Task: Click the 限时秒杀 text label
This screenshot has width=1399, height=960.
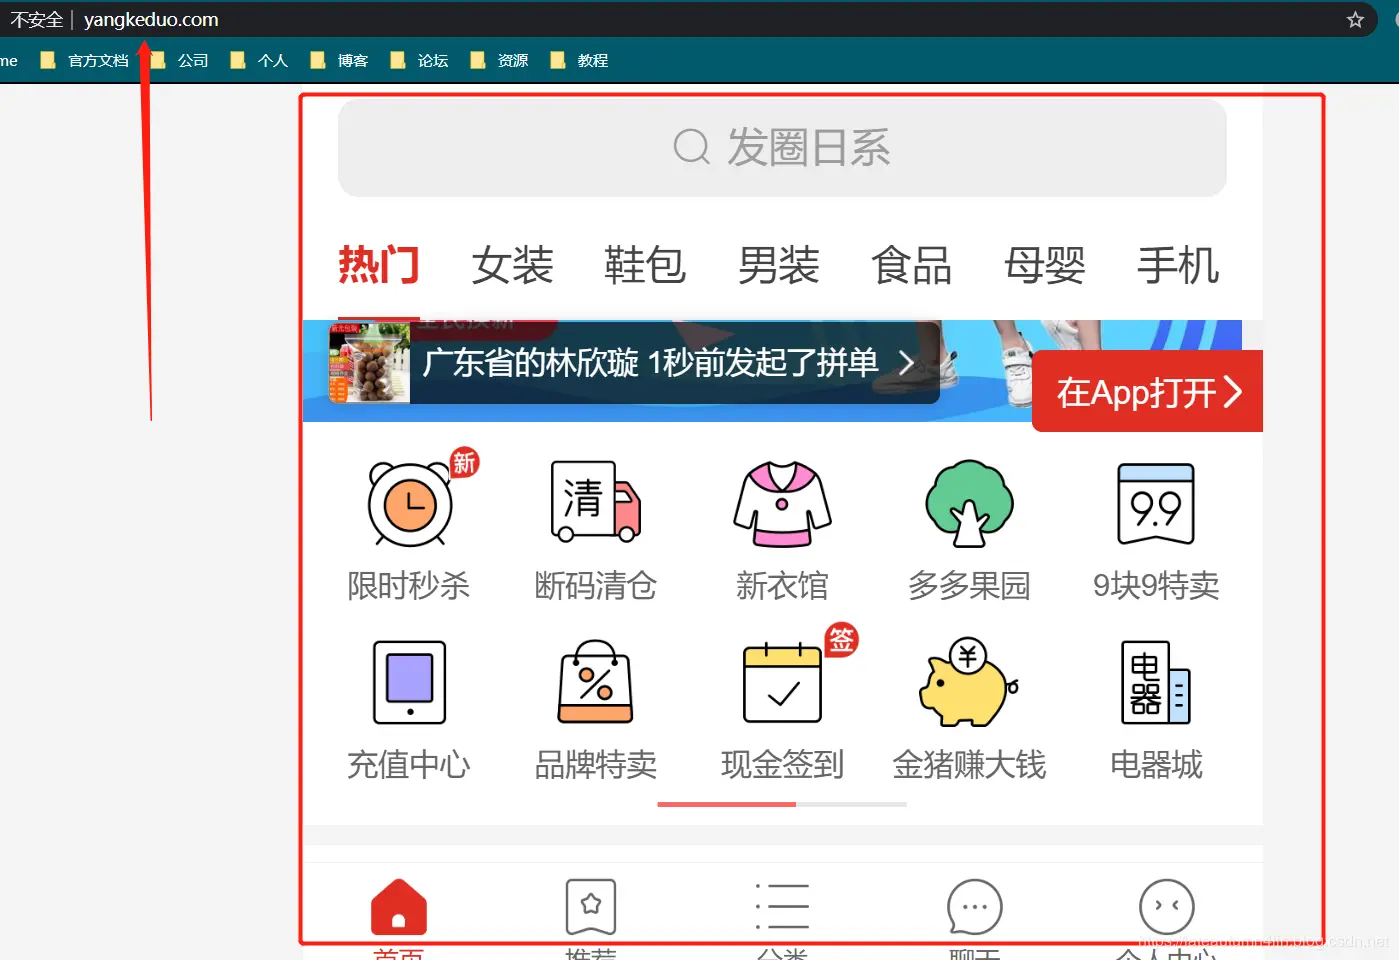Action: coord(409,585)
